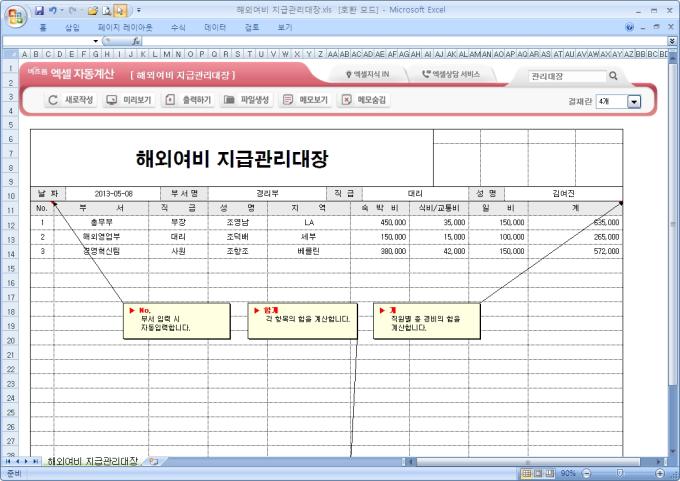Click the Zoom Out minus button

click(x=586, y=474)
